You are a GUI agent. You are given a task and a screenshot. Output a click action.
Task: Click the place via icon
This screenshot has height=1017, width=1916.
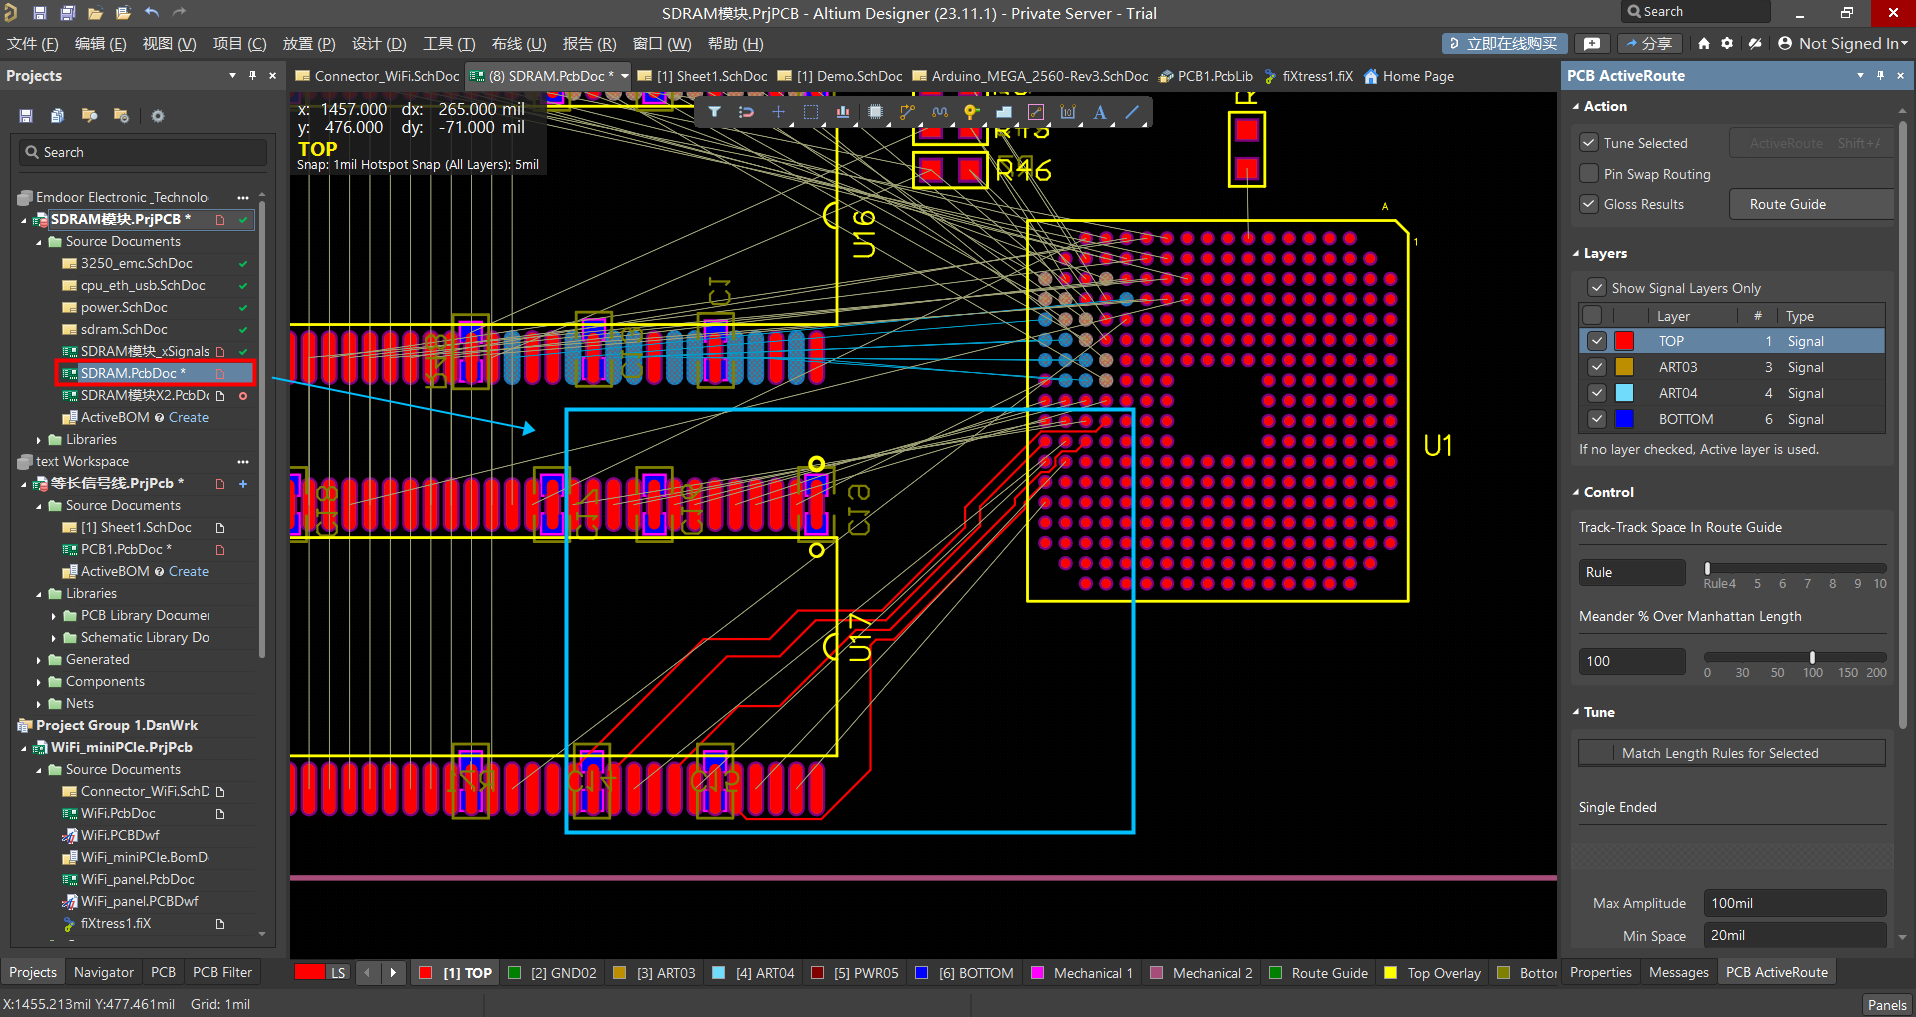pos(970,112)
